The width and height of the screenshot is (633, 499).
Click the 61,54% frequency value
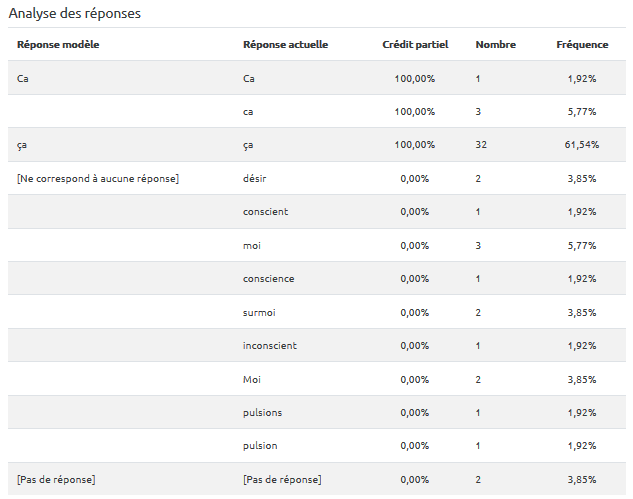tap(582, 145)
